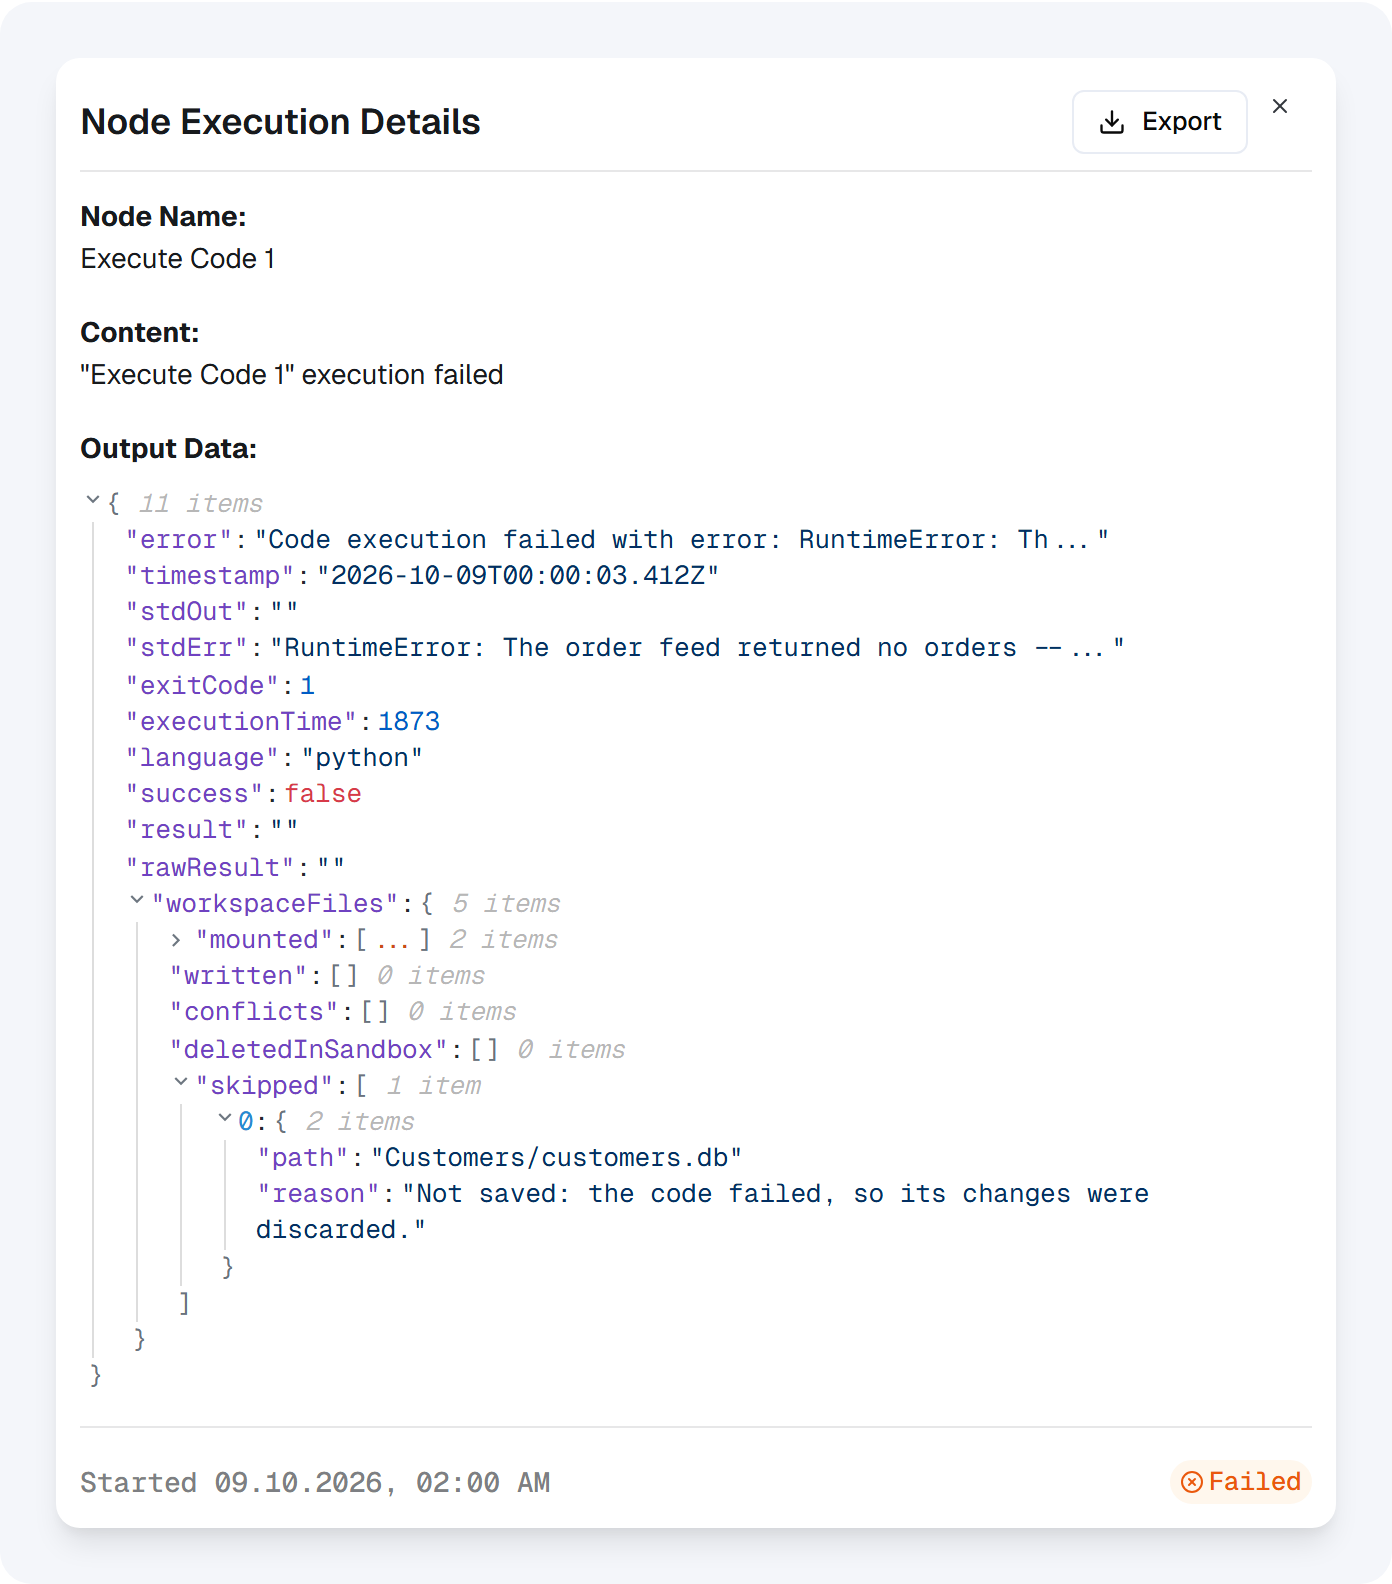This screenshot has width=1392, height=1584.
Task: Click the Export button
Action: [x=1159, y=122]
